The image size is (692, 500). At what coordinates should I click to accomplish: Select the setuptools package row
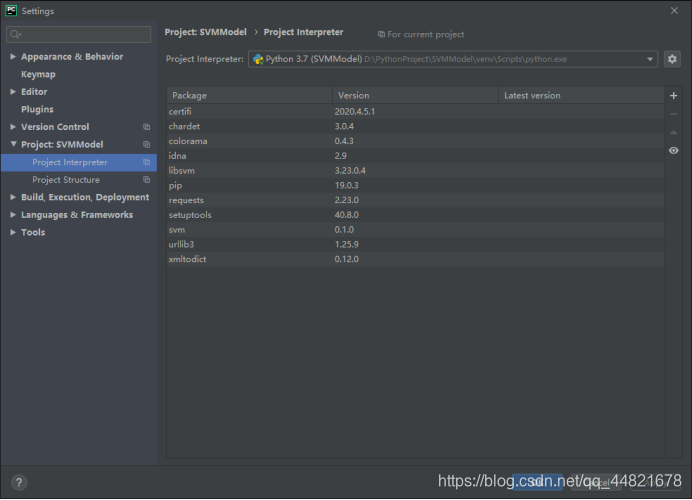click(415, 215)
